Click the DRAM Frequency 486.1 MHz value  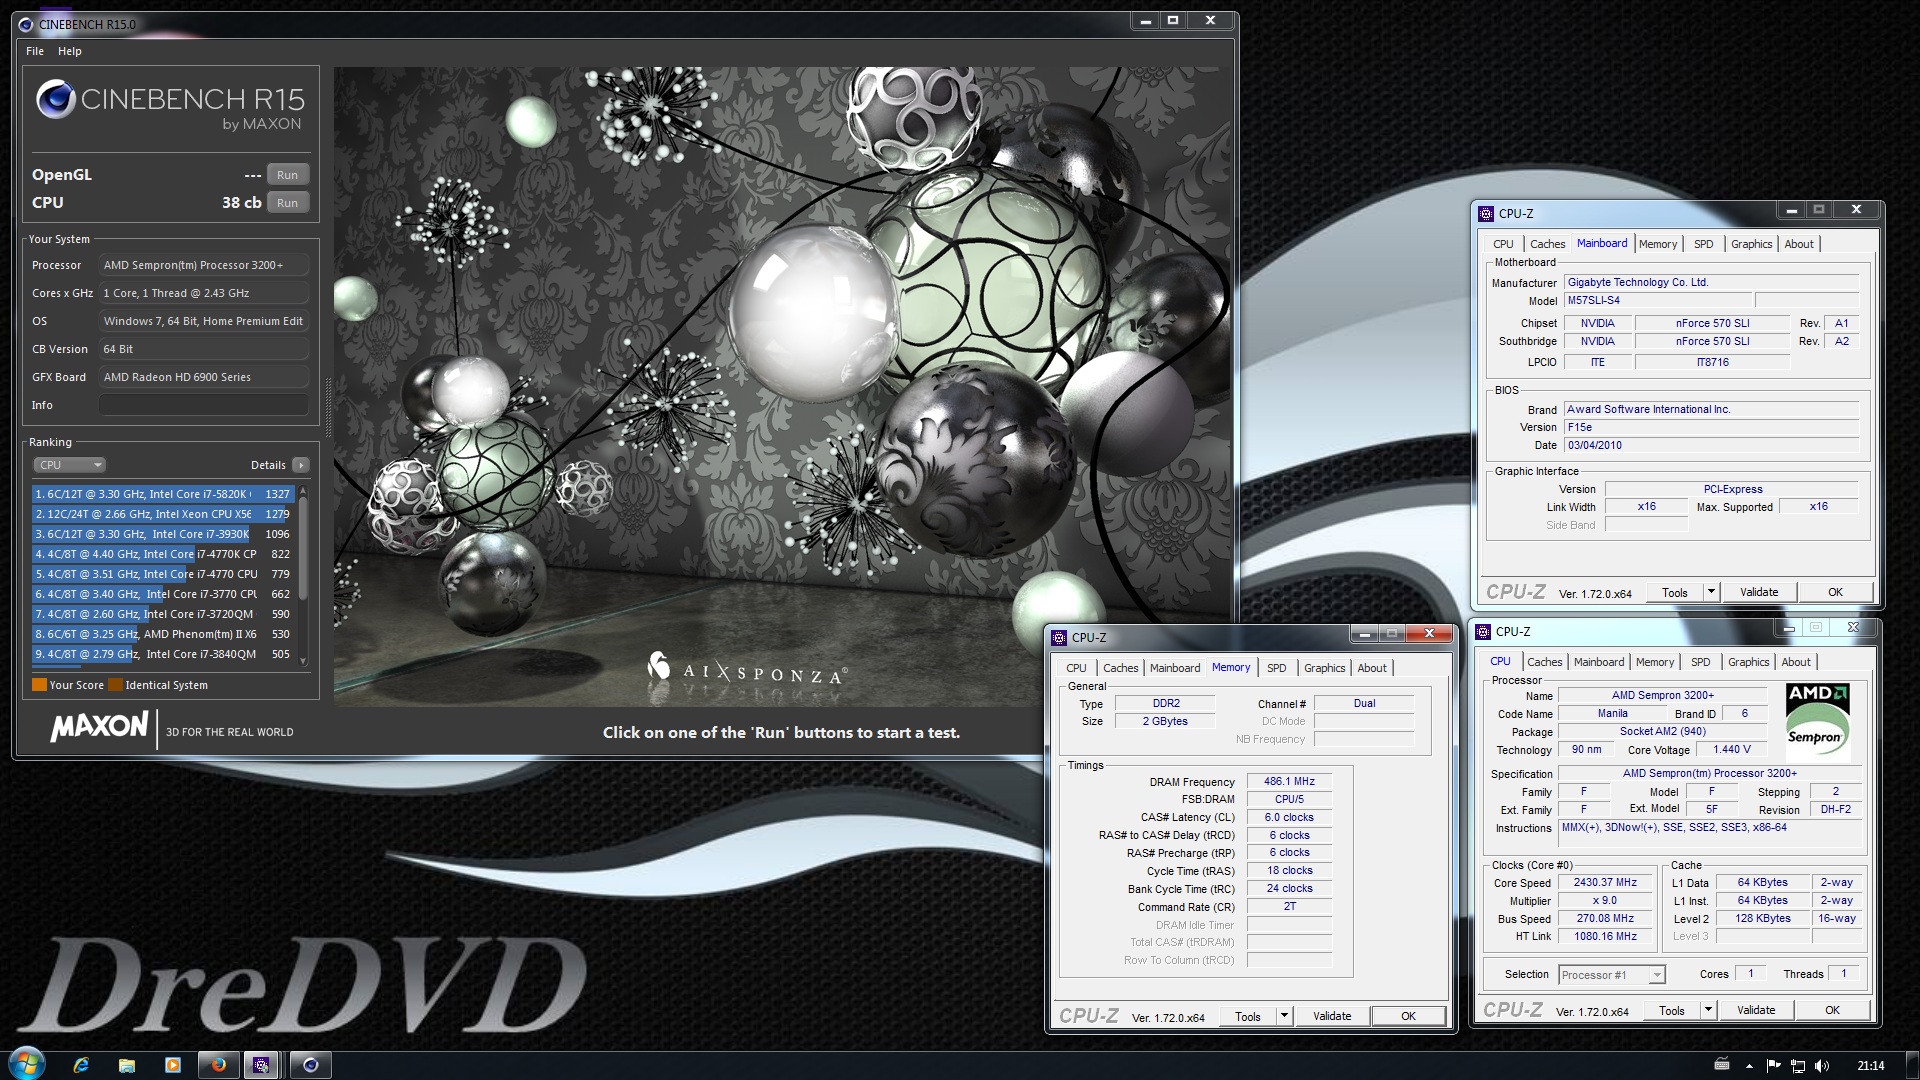tap(1289, 782)
